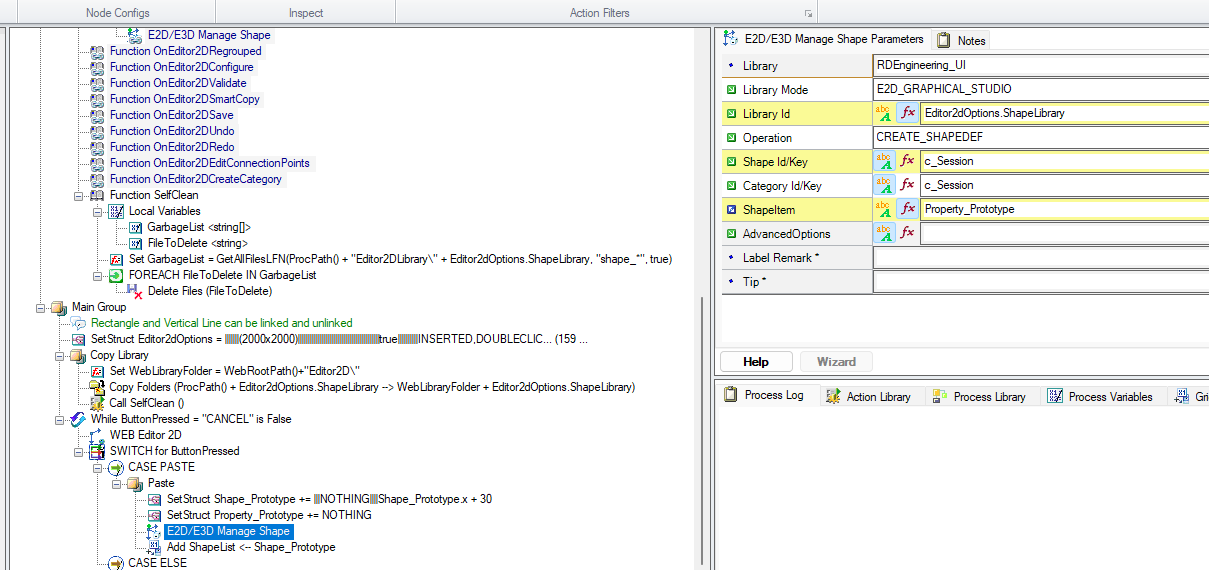The image size is (1209, 570).
Task: Click the Action Filters pin icon
Action: pyautogui.click(x=807, y=14)
